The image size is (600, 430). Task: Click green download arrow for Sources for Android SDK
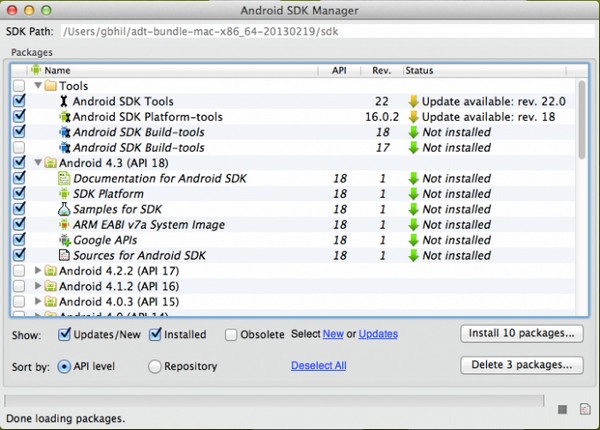click(x=413, y=255)
